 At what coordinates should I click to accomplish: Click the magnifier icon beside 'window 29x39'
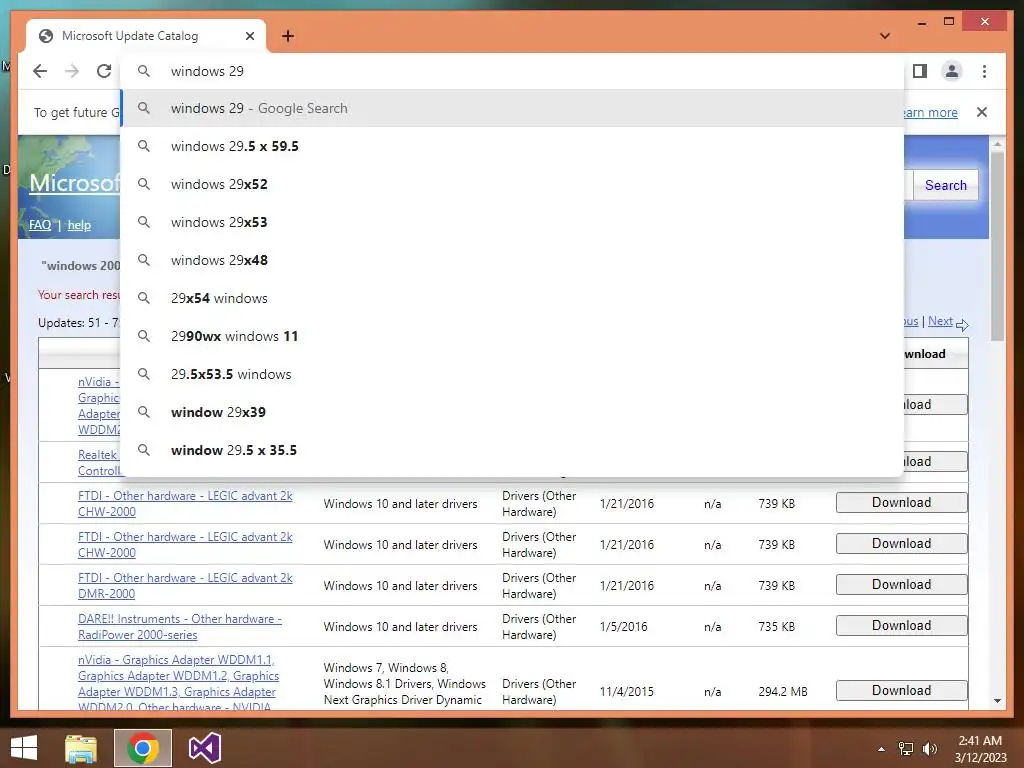click(x=144, y=412)
